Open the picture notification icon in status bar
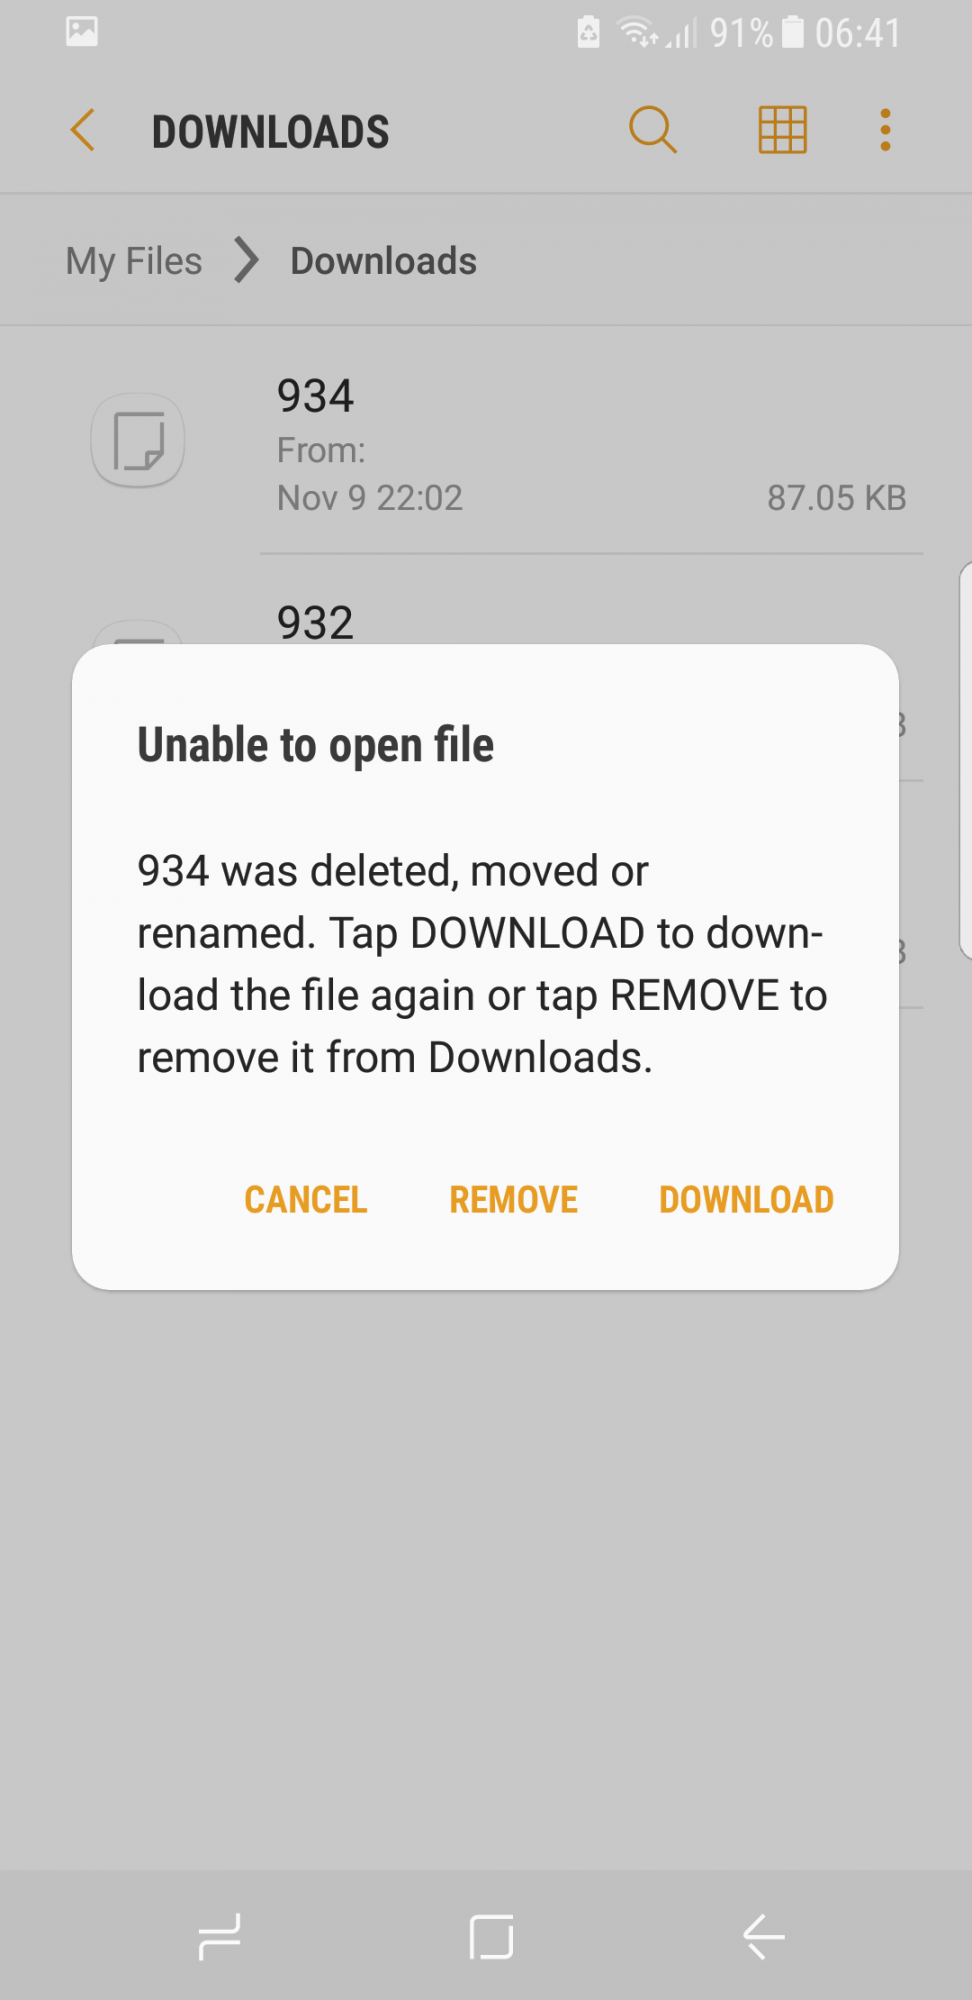The width and height of the screenshot is (972, 2000). point(82,32)
